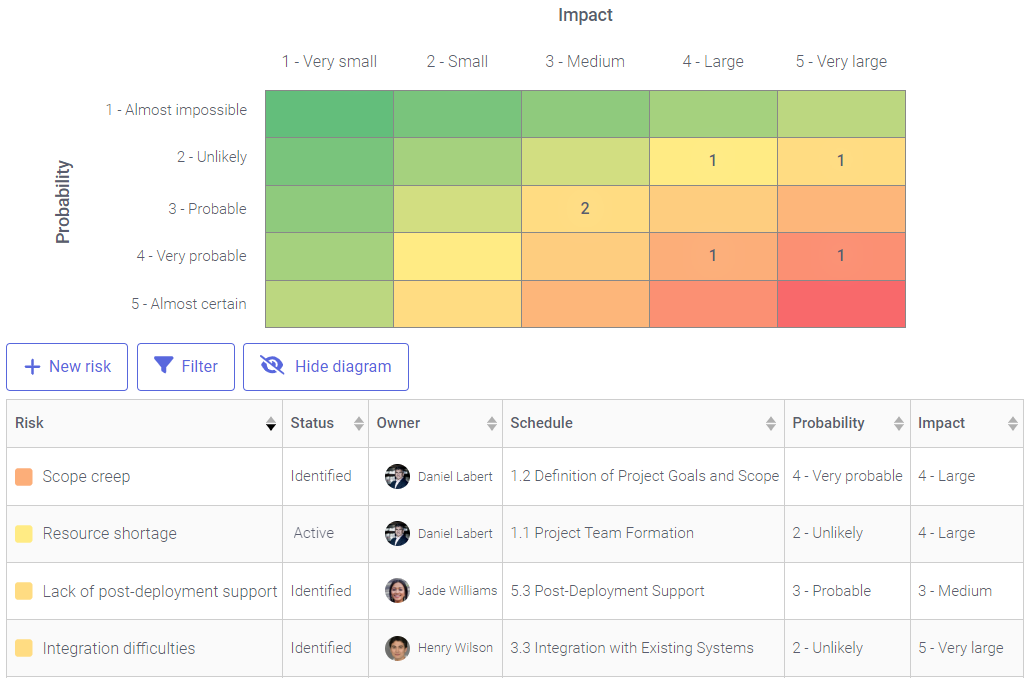1031x678 pixels.
Task: Click the plus icon in New risk
Action: tap(32, 367)
